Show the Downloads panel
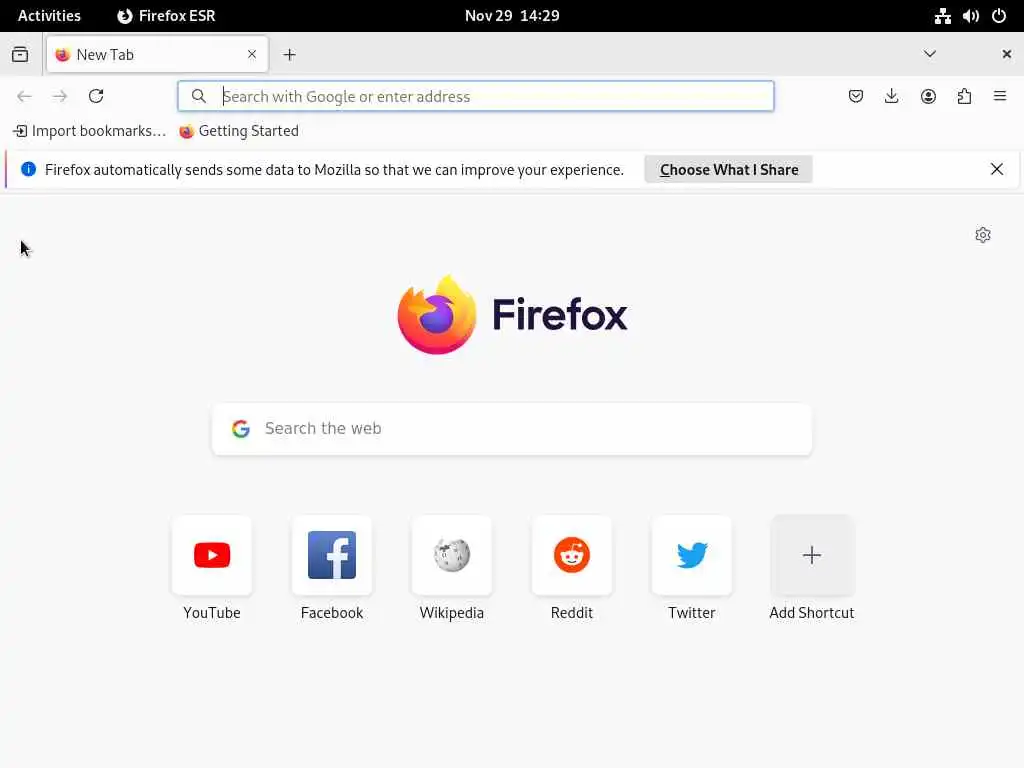The height and width of the screenshot is (768, 1024). [891, 96]
